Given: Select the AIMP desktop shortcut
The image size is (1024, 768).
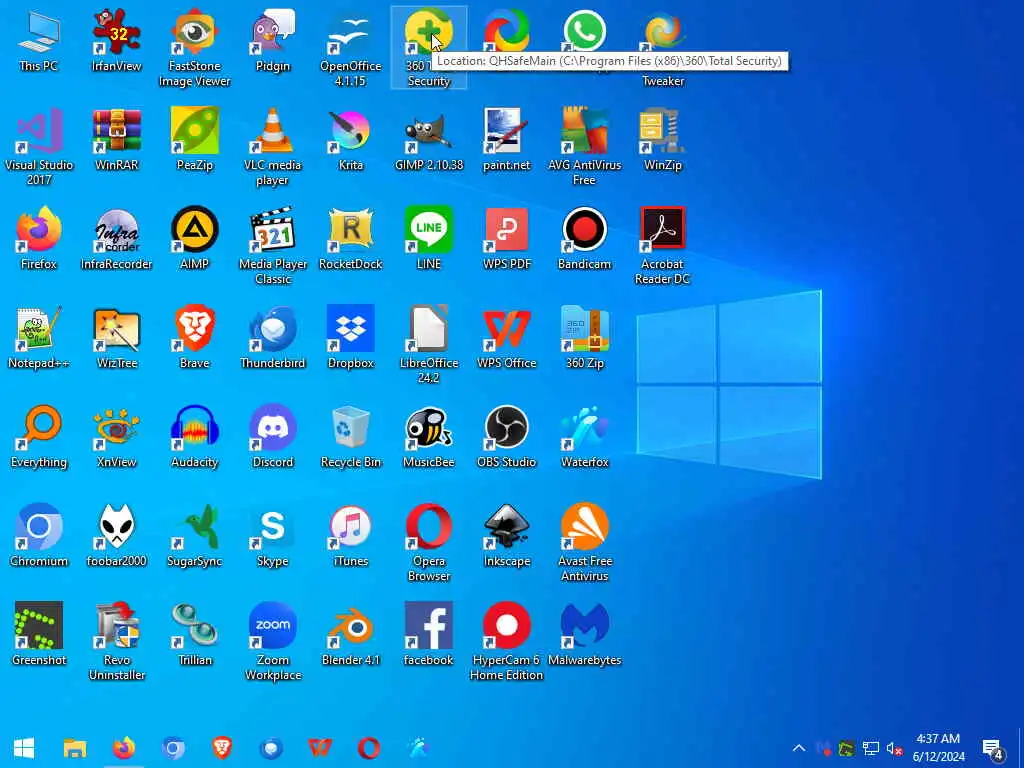Looking at the screenshot, I should click(x=195, y=238).
